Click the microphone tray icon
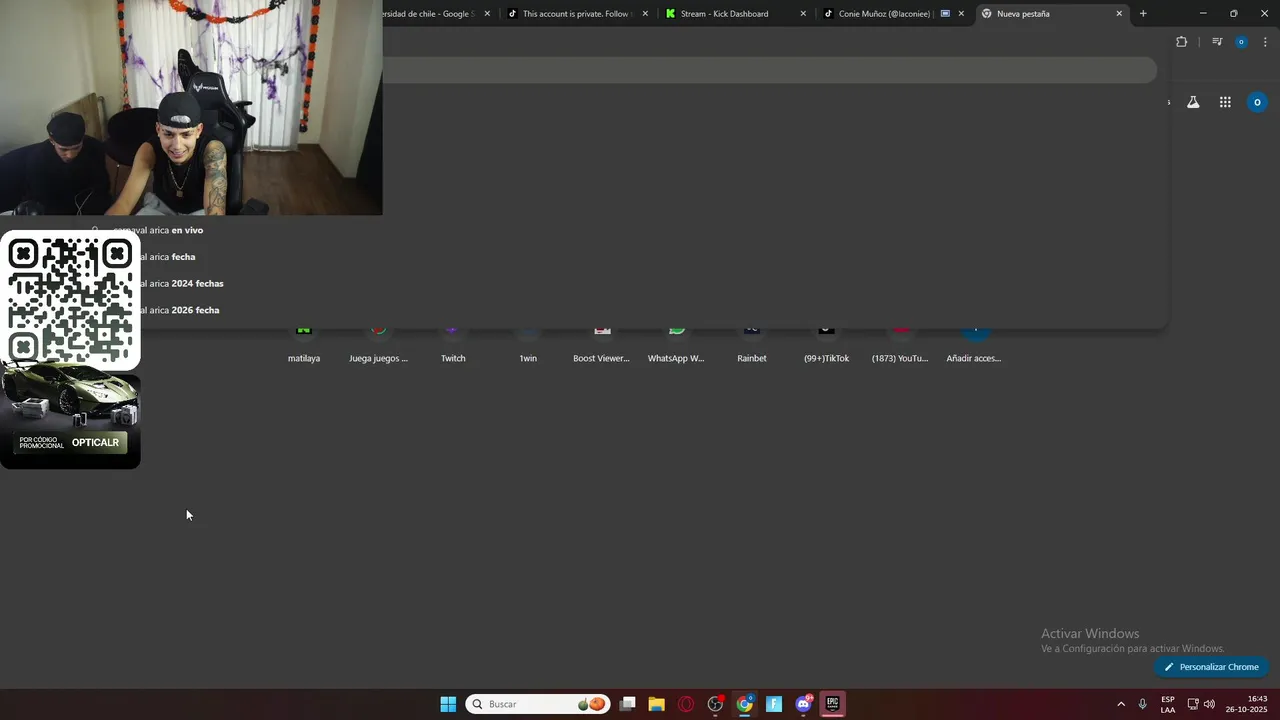 (x=1142, y=704)
